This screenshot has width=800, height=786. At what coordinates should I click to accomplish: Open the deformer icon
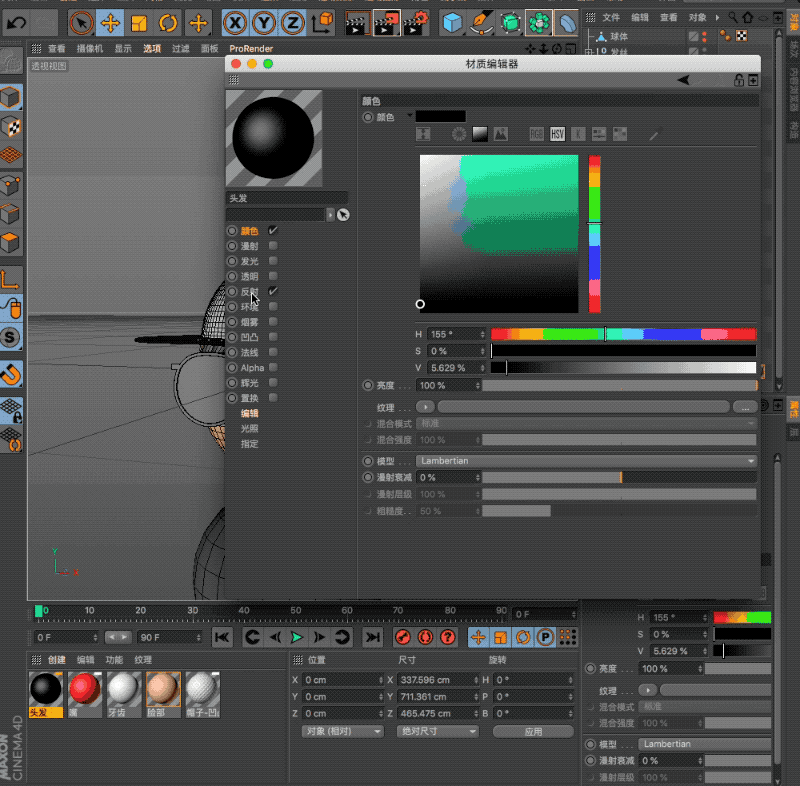click(x=566, y=23)
